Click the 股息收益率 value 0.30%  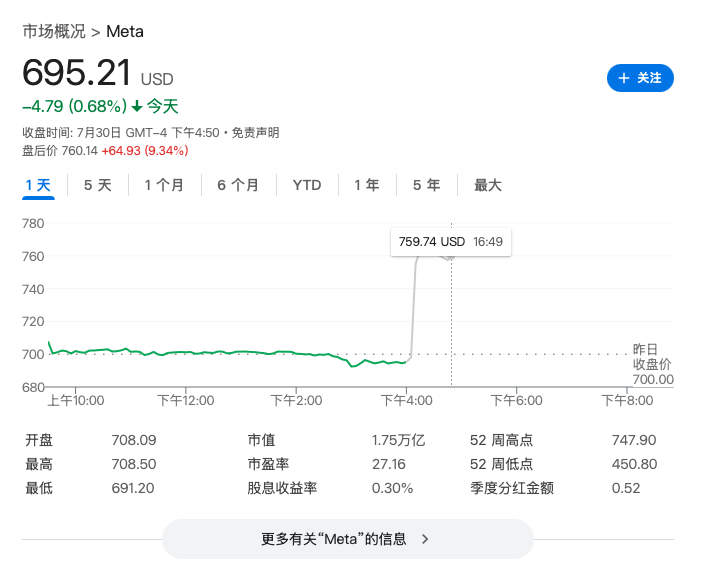[x=392, y=488]
